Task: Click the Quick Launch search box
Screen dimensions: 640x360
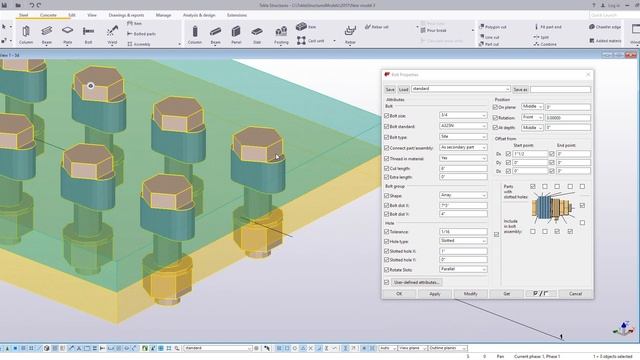Action: (x=613, y=15)
